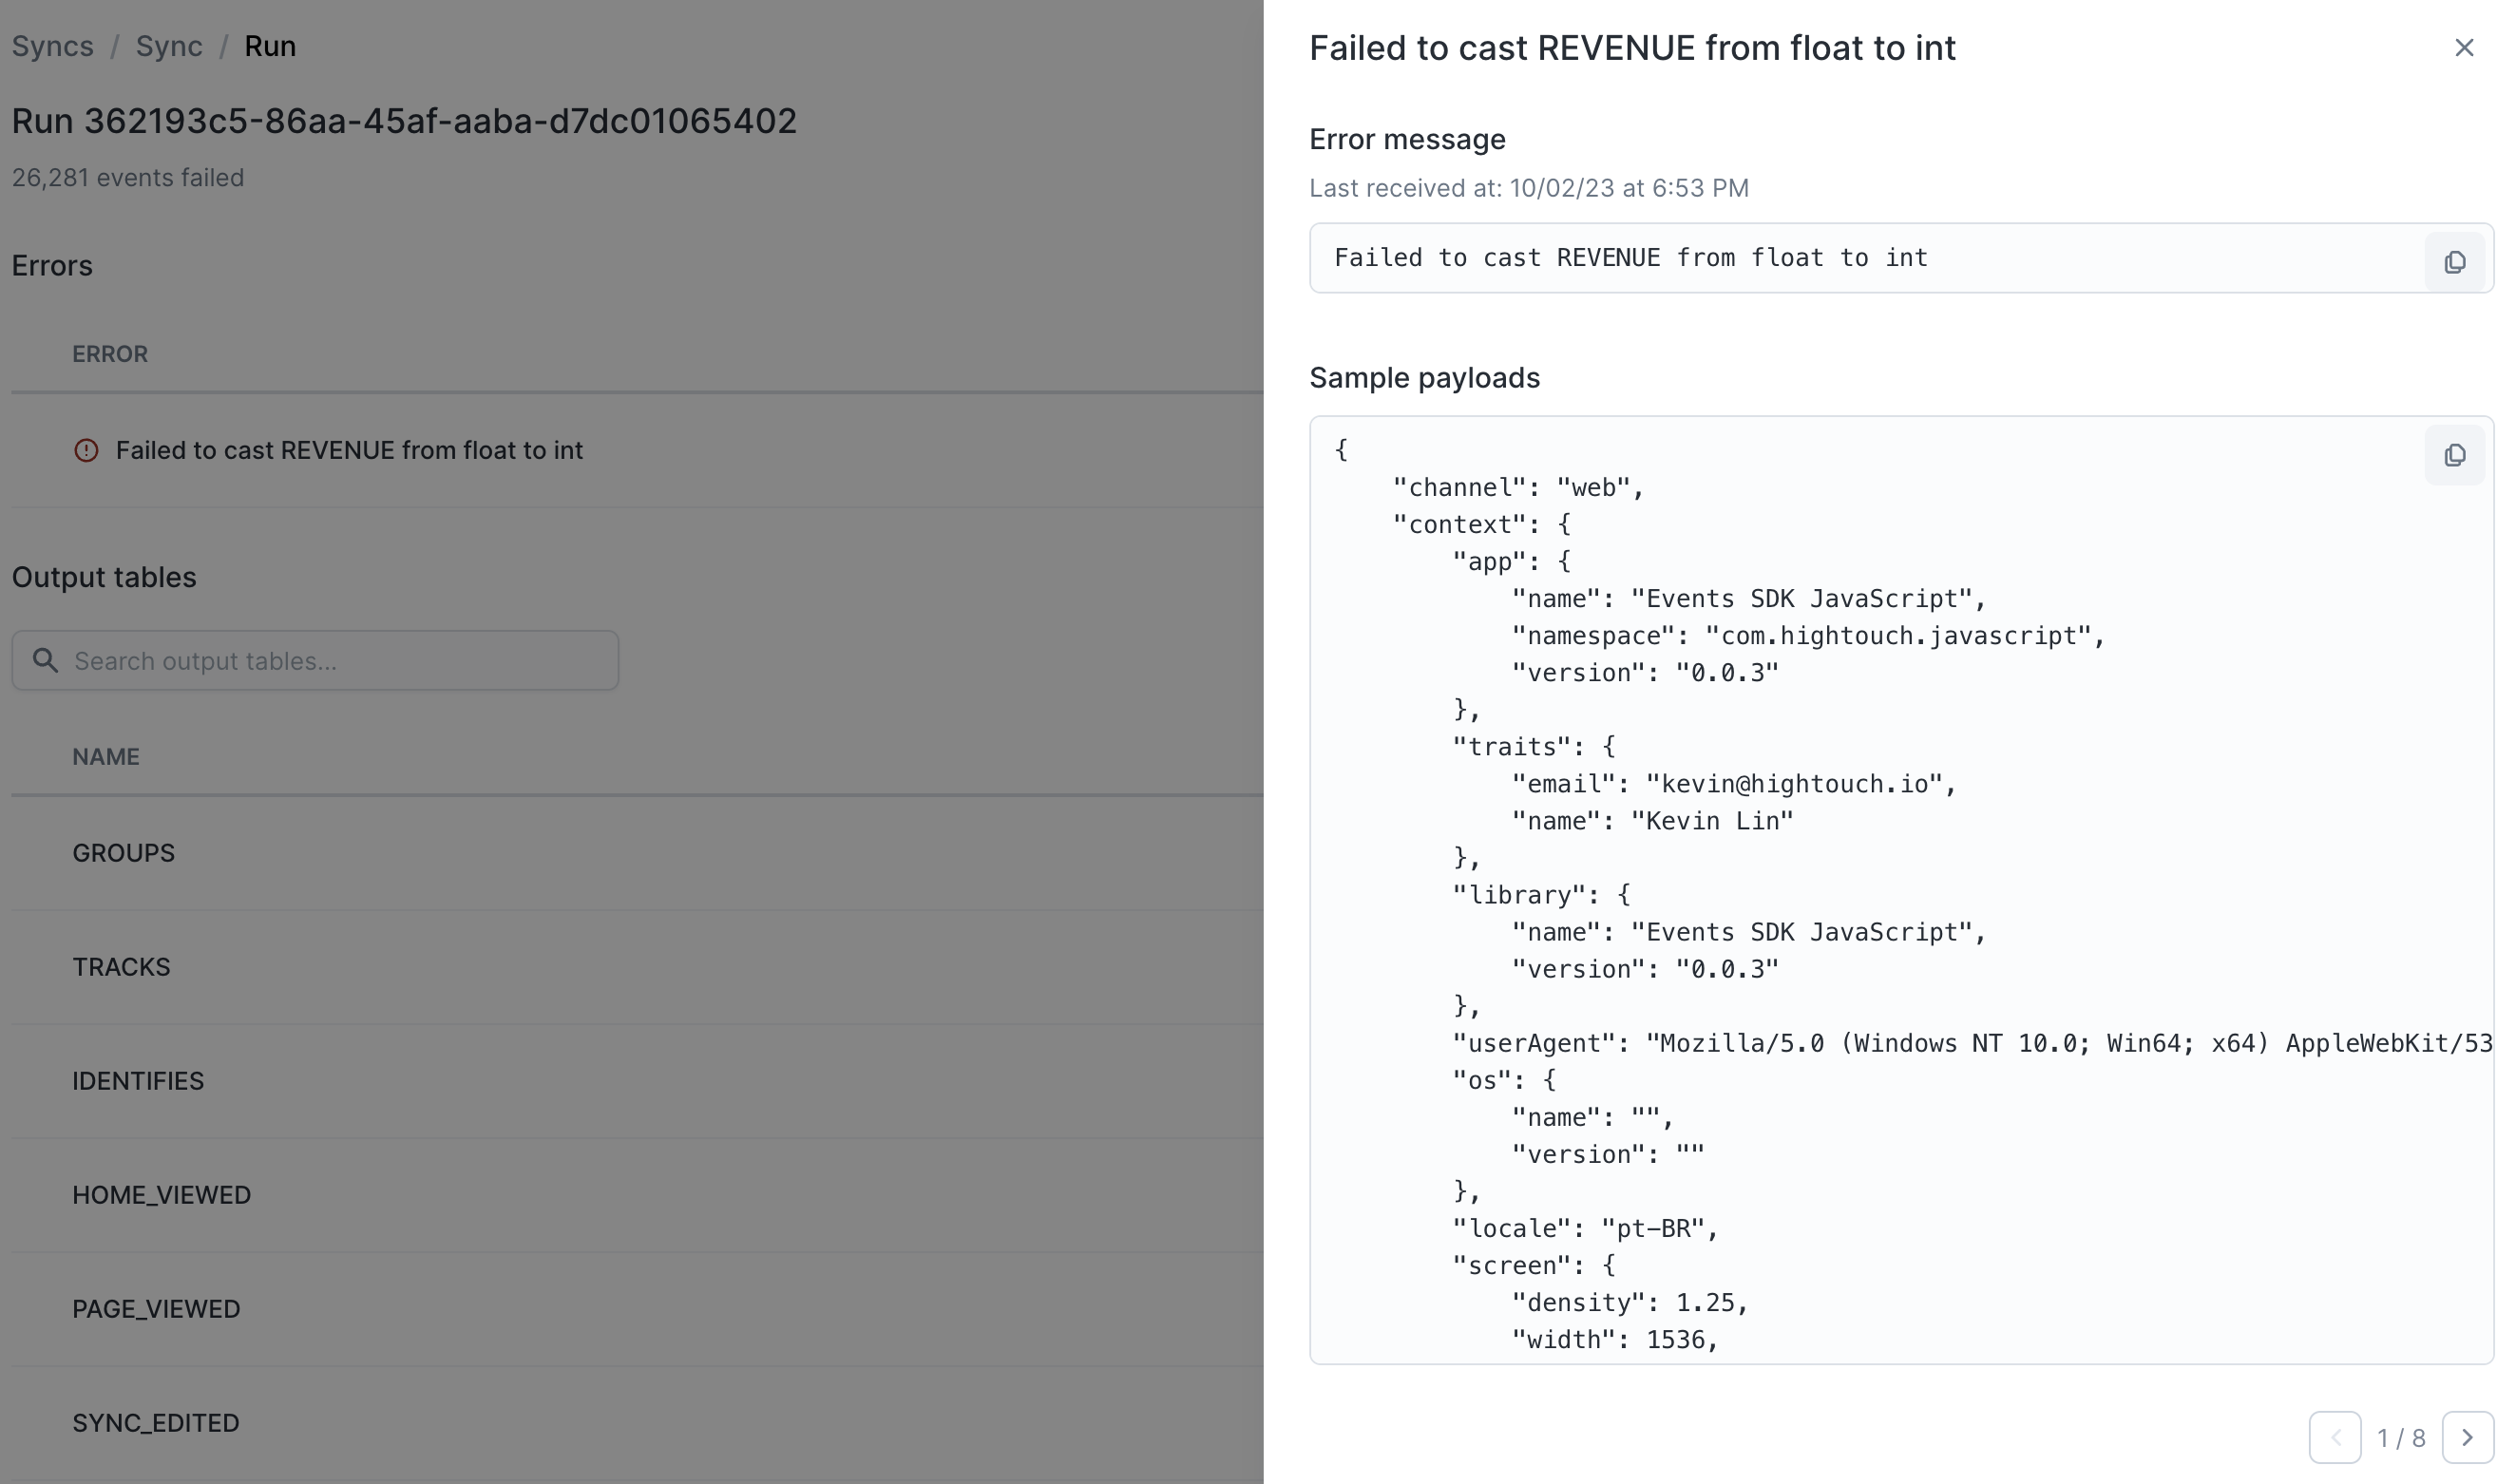The width and height of the screenshot is (2516, 1484).
Task: Select the Run breadcrumb item
Action: pos(270,47)
